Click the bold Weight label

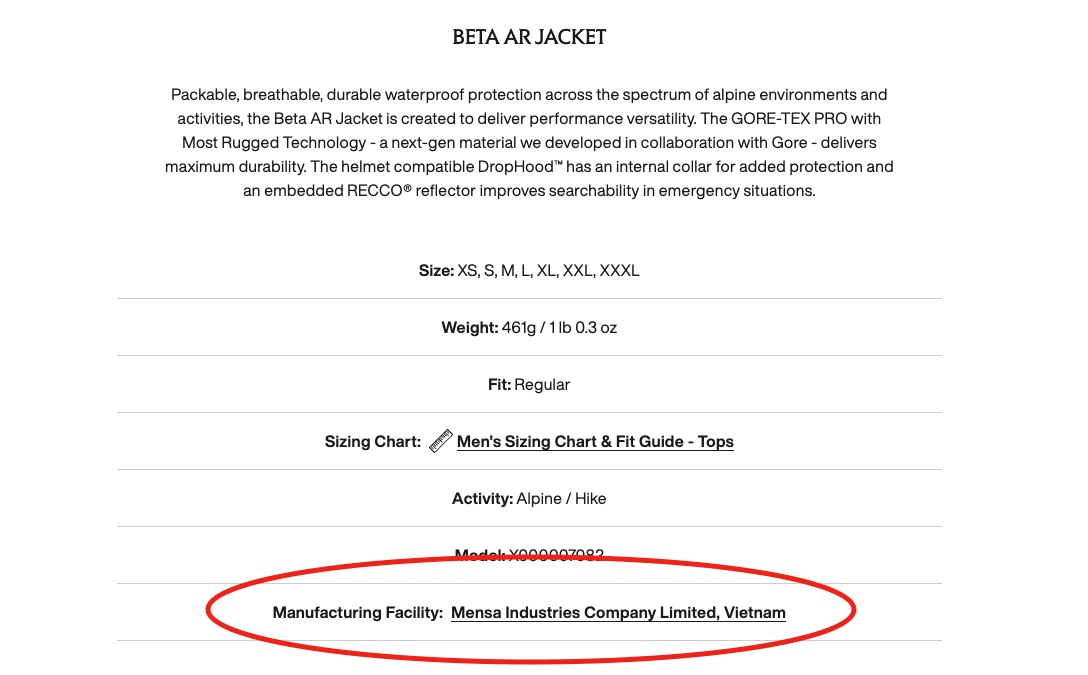(469, 328)
